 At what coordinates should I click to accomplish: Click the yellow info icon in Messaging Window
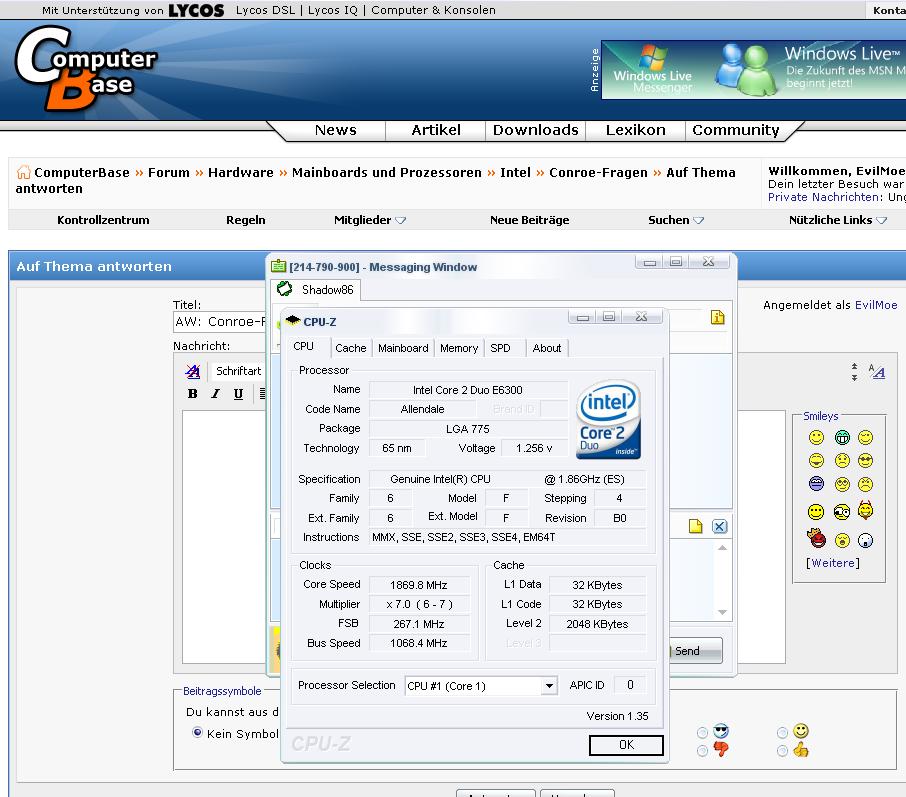[x=718, y=317]
